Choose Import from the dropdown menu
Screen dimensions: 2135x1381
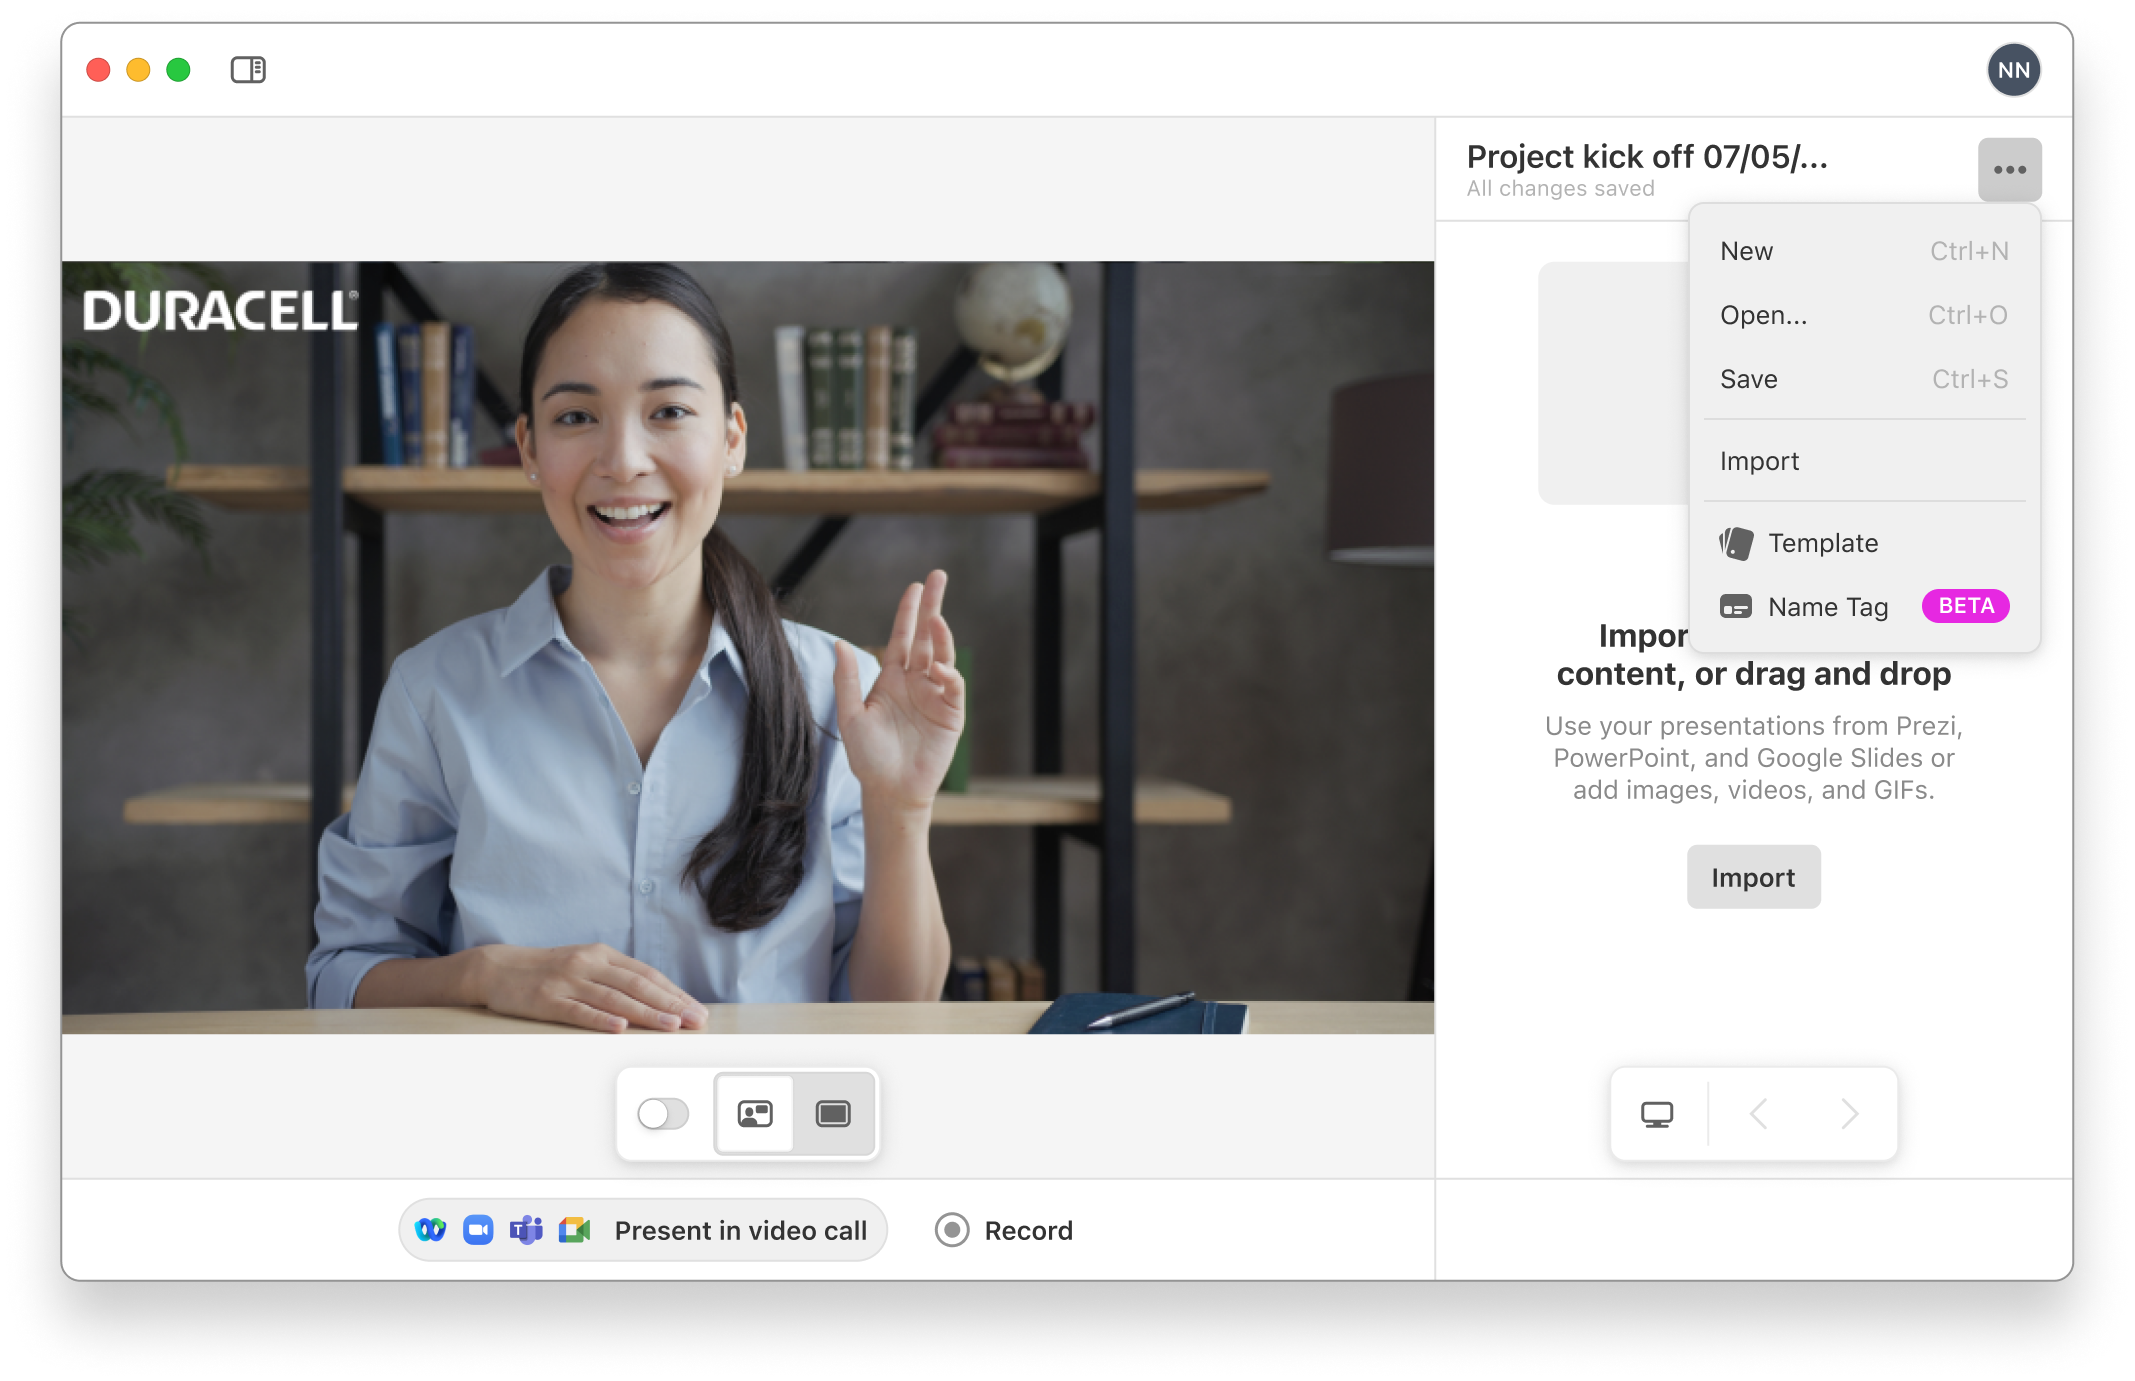tap(1759, 461)
